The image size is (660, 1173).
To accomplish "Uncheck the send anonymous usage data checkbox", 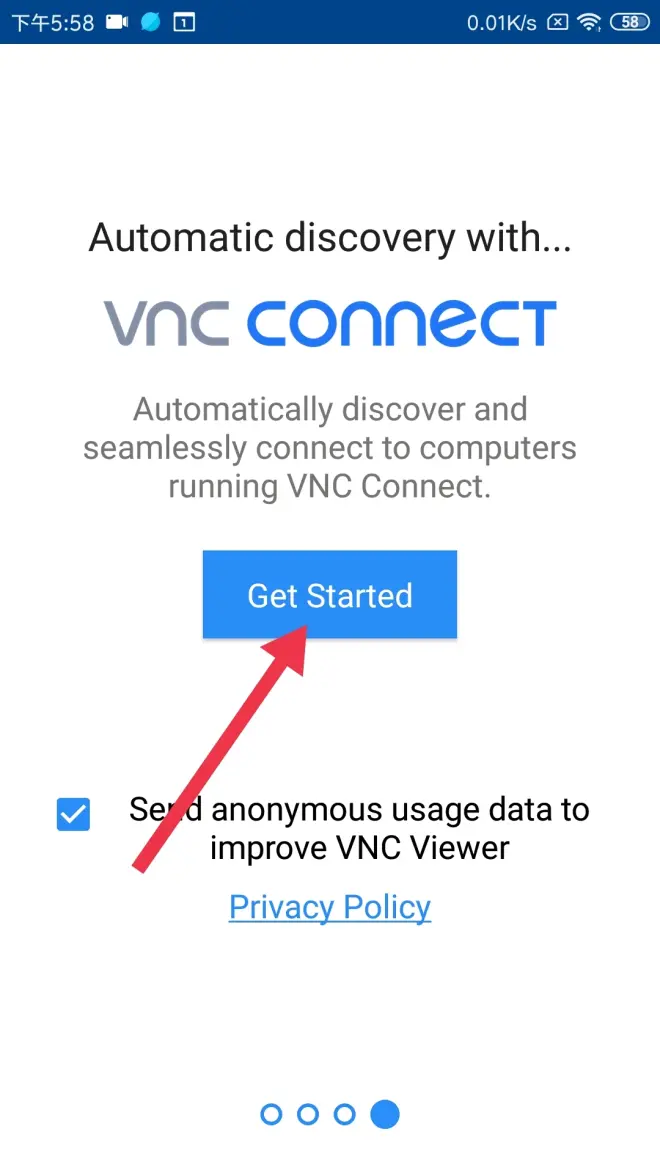I will pyautogui.click(x=73, y=815).
